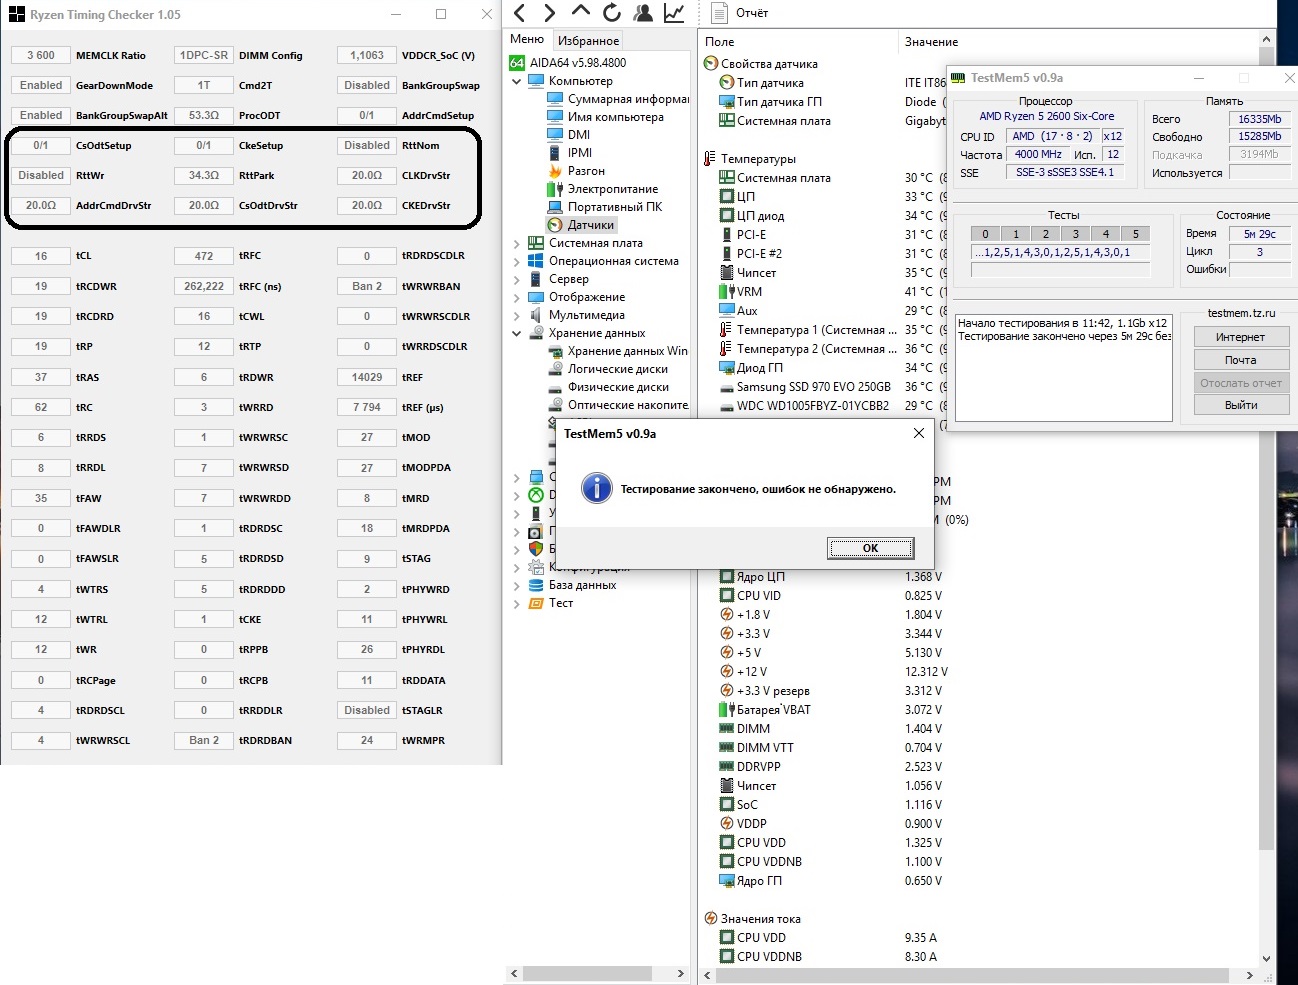
Task: Go up one level in AIDA64 toolbar
Action: (581, 11)
